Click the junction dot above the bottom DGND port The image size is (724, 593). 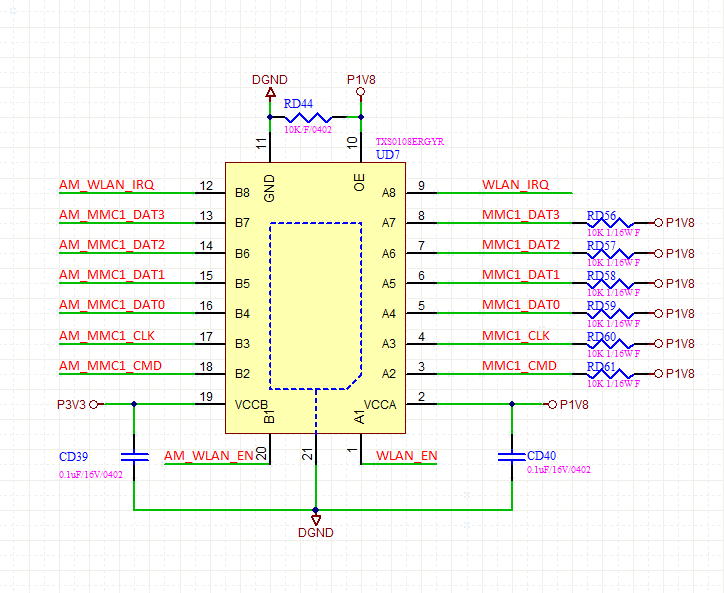pyautogui.click(x=316, y=510)
